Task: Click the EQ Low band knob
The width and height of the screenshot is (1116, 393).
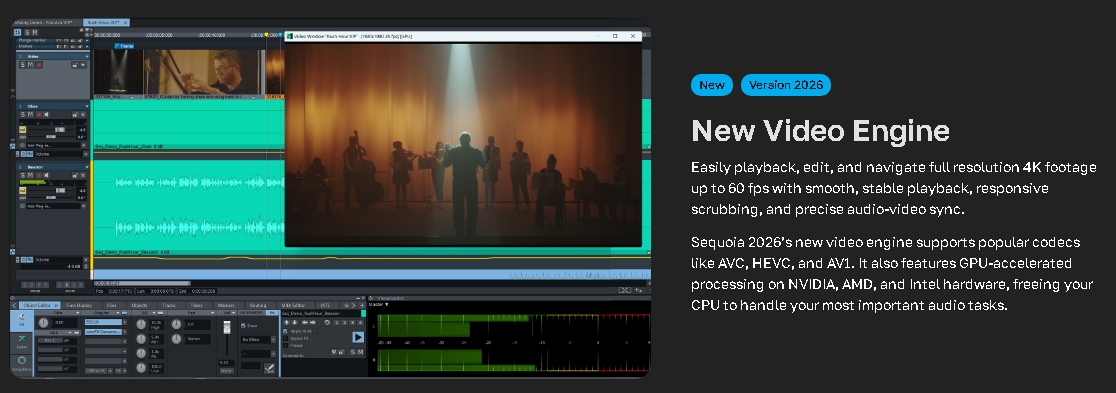Action: pos(141,368)
